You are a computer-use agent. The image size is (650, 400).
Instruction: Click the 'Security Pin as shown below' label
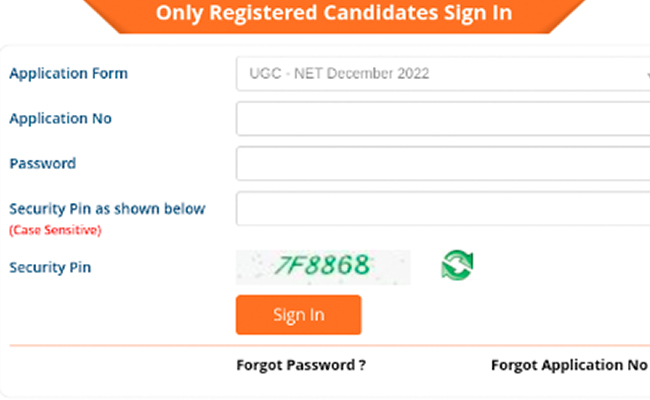click(107, 209)
